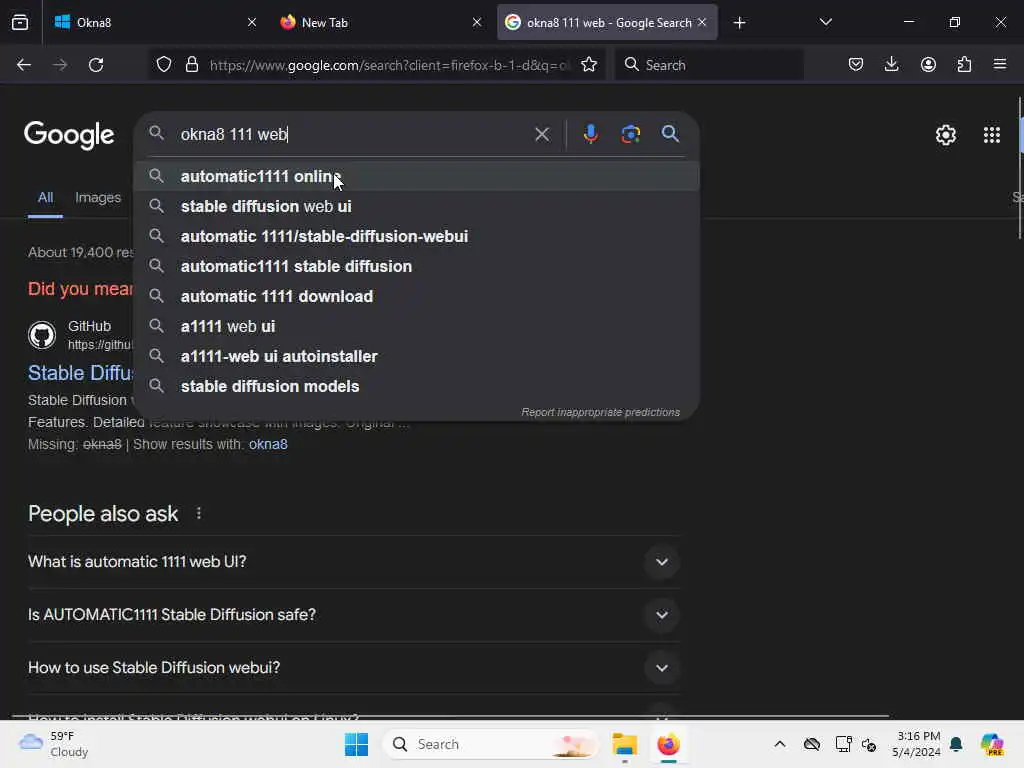Click the Firefox taskbar icon
1024x768 pixels.
coord(668,744)
